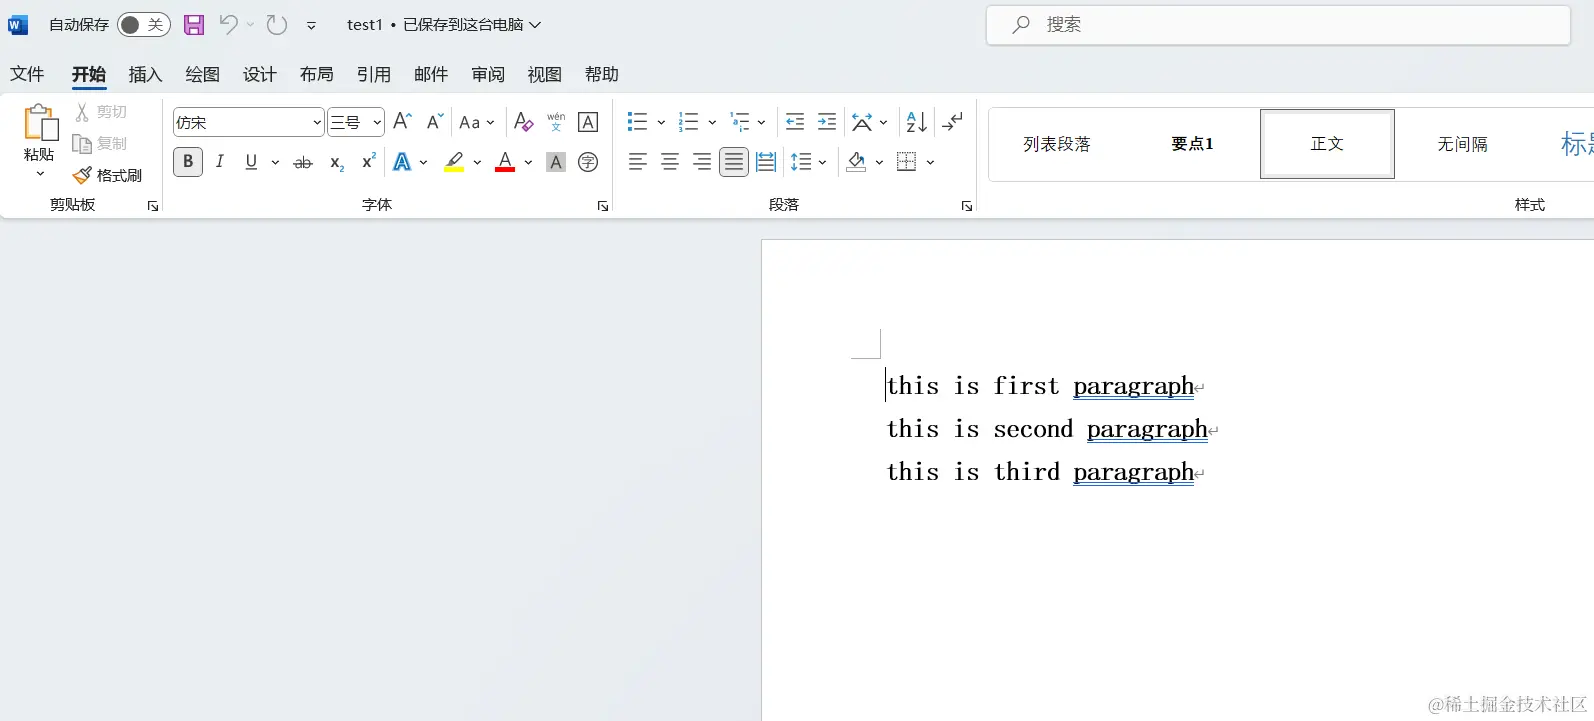Toggle Underline formatting
Image resolution: width=1594 pixels, height=721 pixels.
pyautogui.click(x=251, y=162)
